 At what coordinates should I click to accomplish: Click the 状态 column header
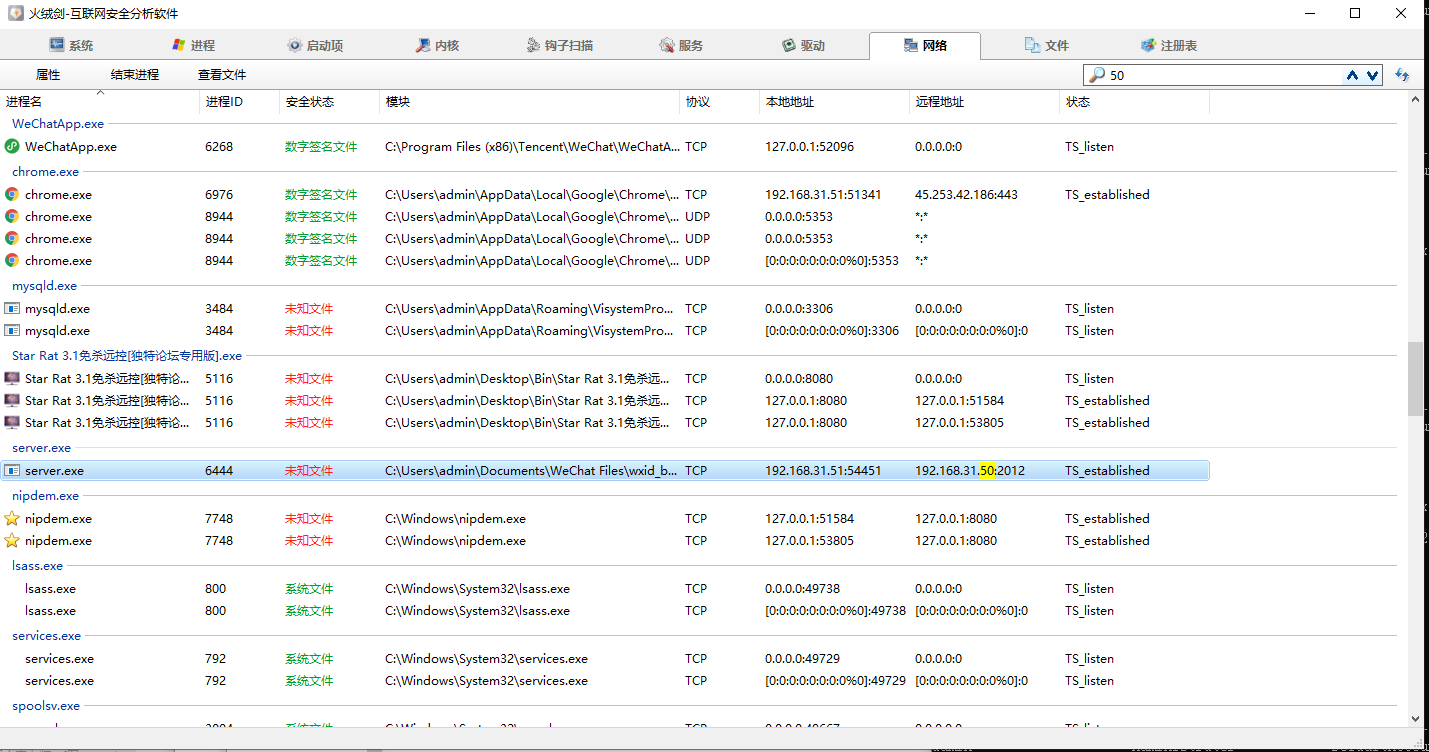(x=1135, y=102)
